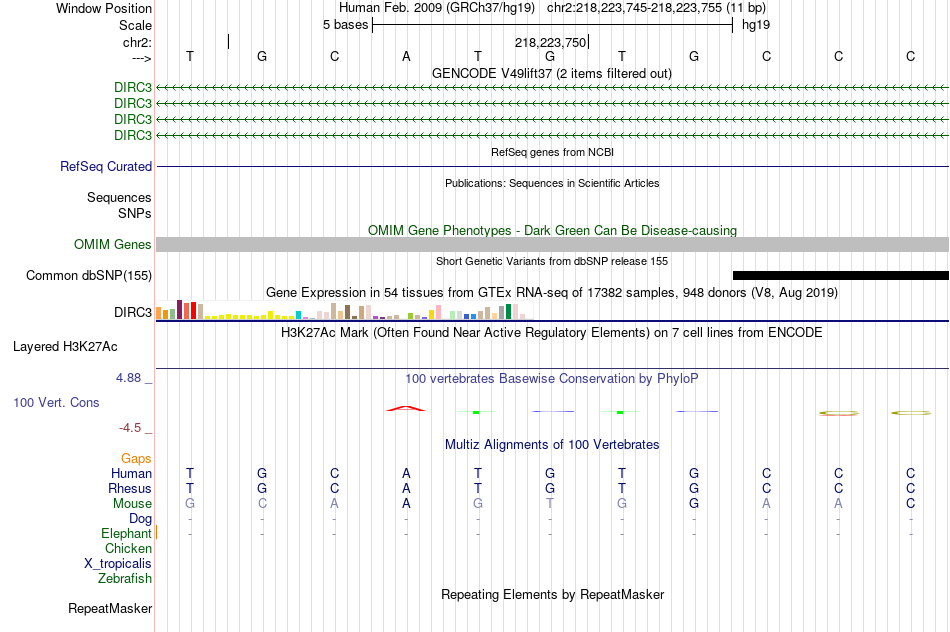950x632 pixels.
Task: Select the black Common dbSNP variant bar
Action: (840, 276)
